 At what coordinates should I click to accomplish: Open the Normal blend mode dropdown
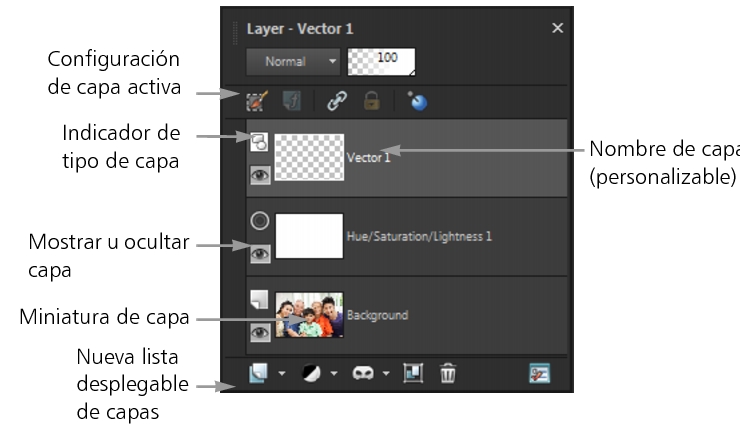coord(293,62)
